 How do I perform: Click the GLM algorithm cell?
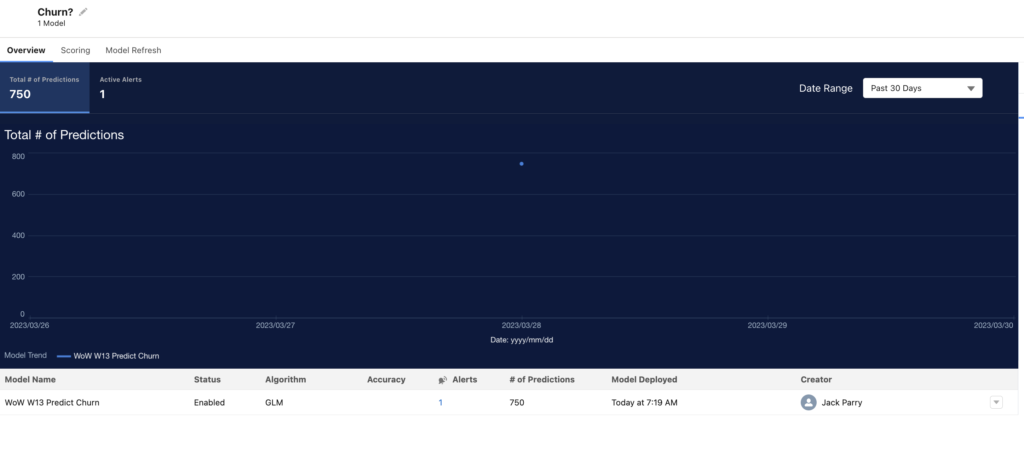[274, 403]
